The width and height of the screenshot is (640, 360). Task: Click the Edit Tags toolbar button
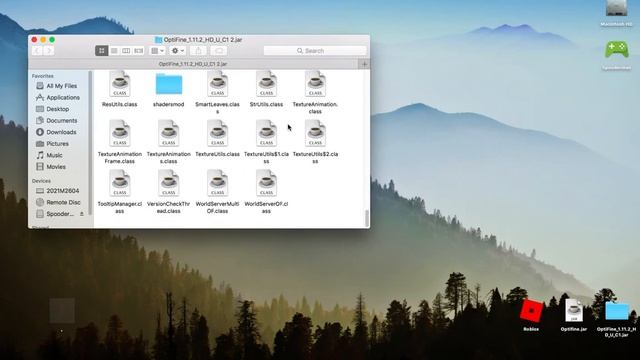[x=219, y=51]
